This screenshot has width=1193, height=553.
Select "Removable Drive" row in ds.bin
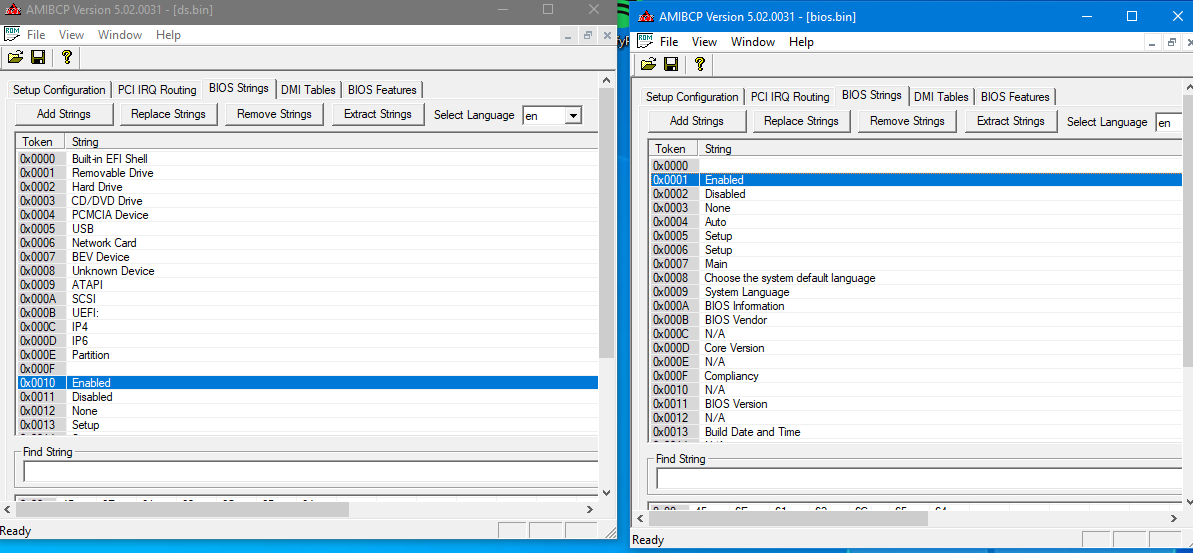click(307, 173)
